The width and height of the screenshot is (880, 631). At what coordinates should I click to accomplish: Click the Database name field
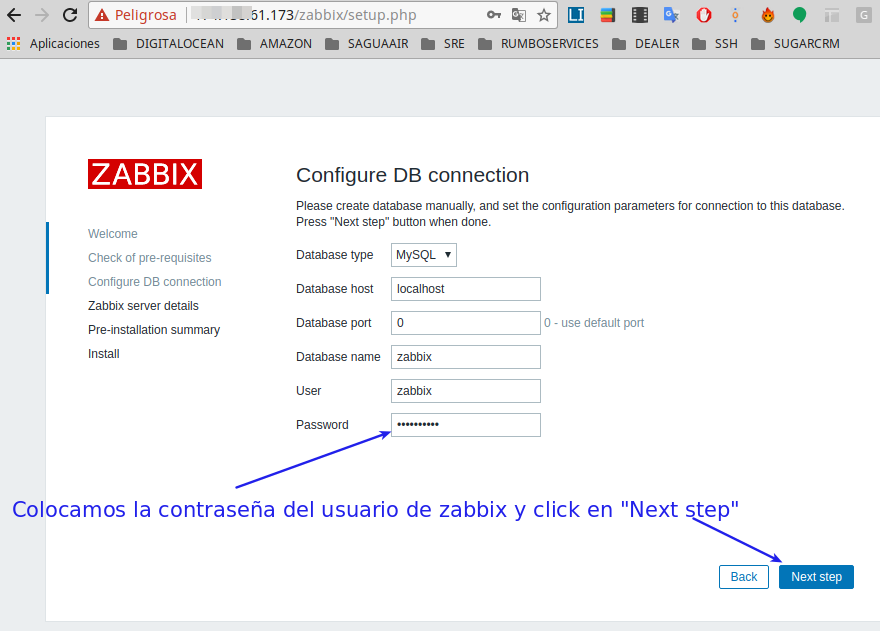466,357
